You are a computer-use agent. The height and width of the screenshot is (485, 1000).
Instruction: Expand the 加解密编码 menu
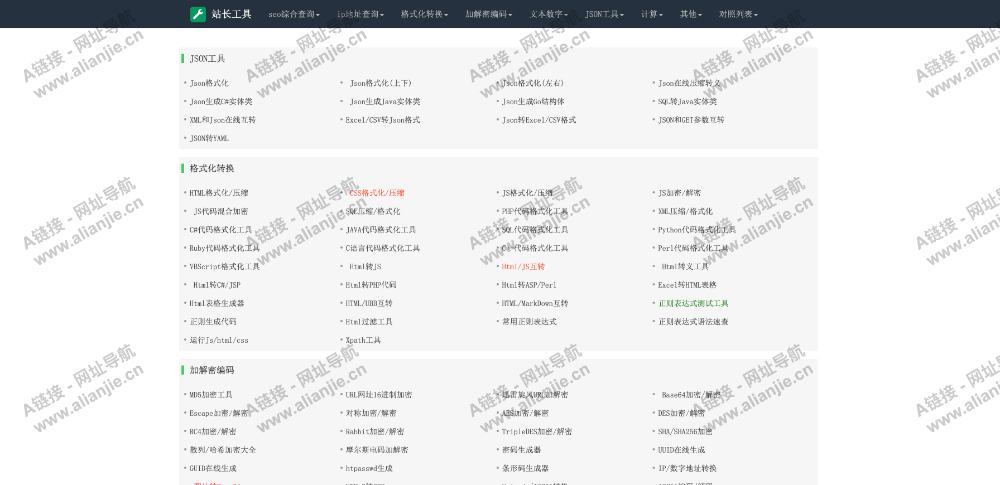pyautogui.click(x=488, y=14)
